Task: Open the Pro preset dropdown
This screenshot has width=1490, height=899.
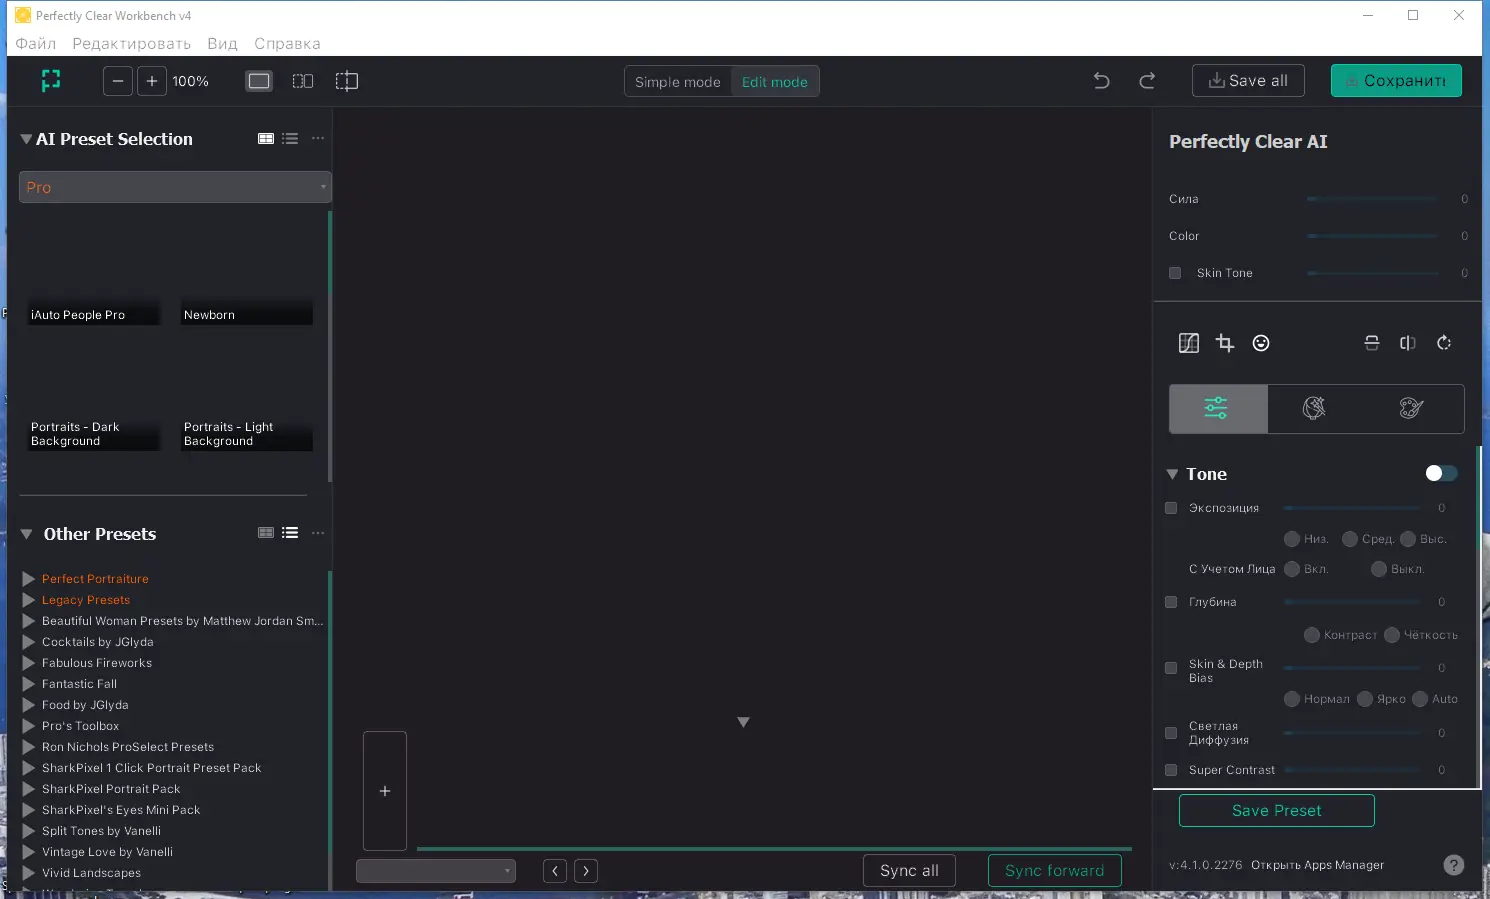Action: click(x=174, y=187)
